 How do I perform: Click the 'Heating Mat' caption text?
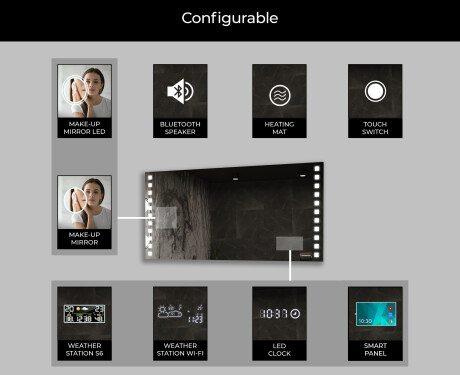coord(279,128)
